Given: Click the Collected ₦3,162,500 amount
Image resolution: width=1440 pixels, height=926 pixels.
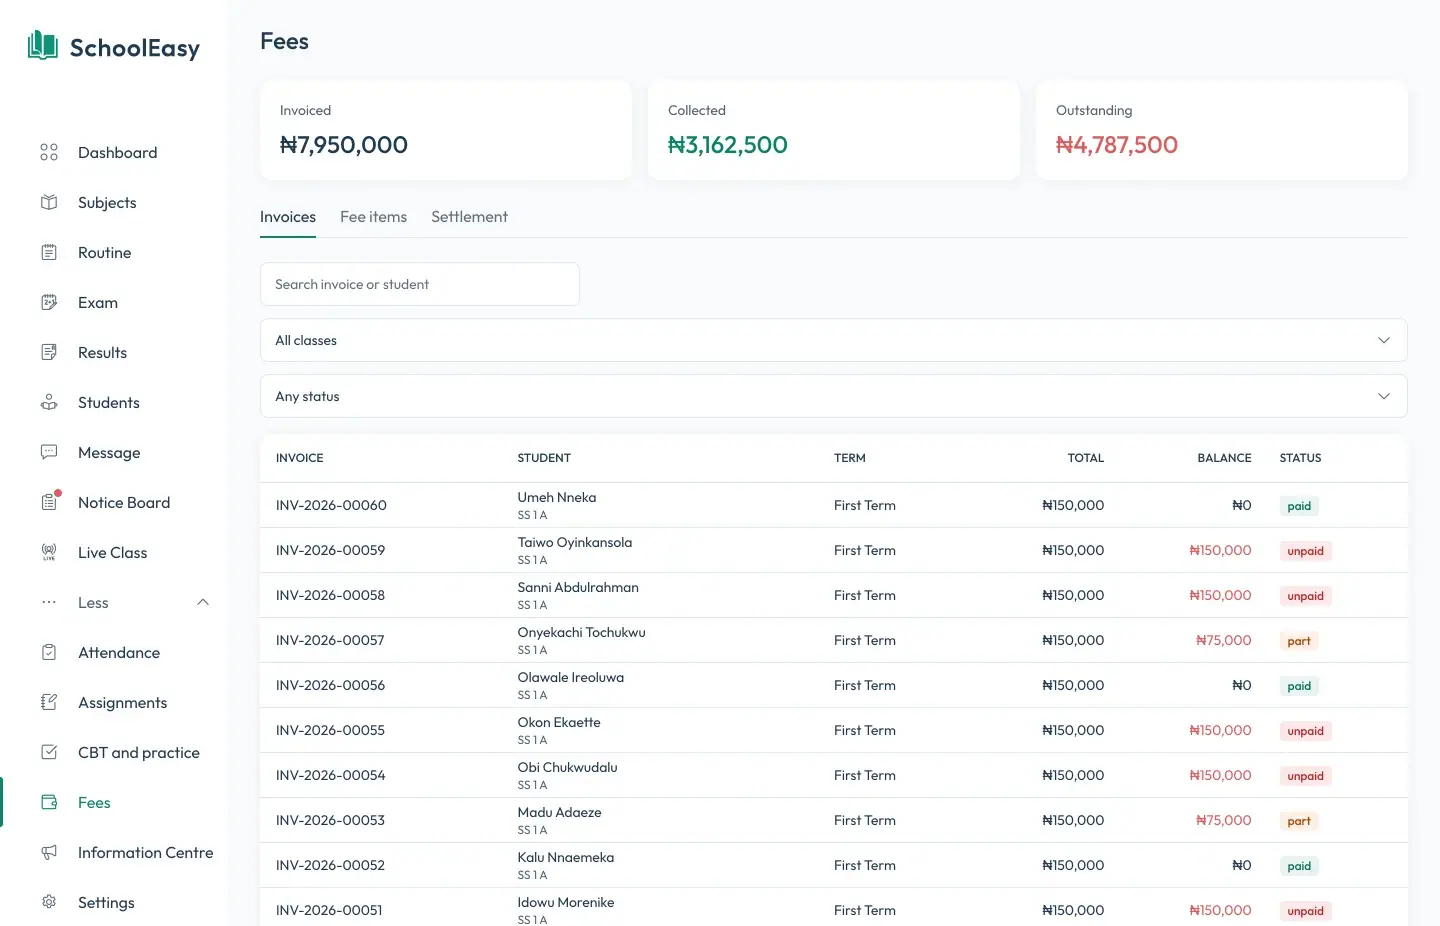Looking at the screenshot, I should (728, 145).
